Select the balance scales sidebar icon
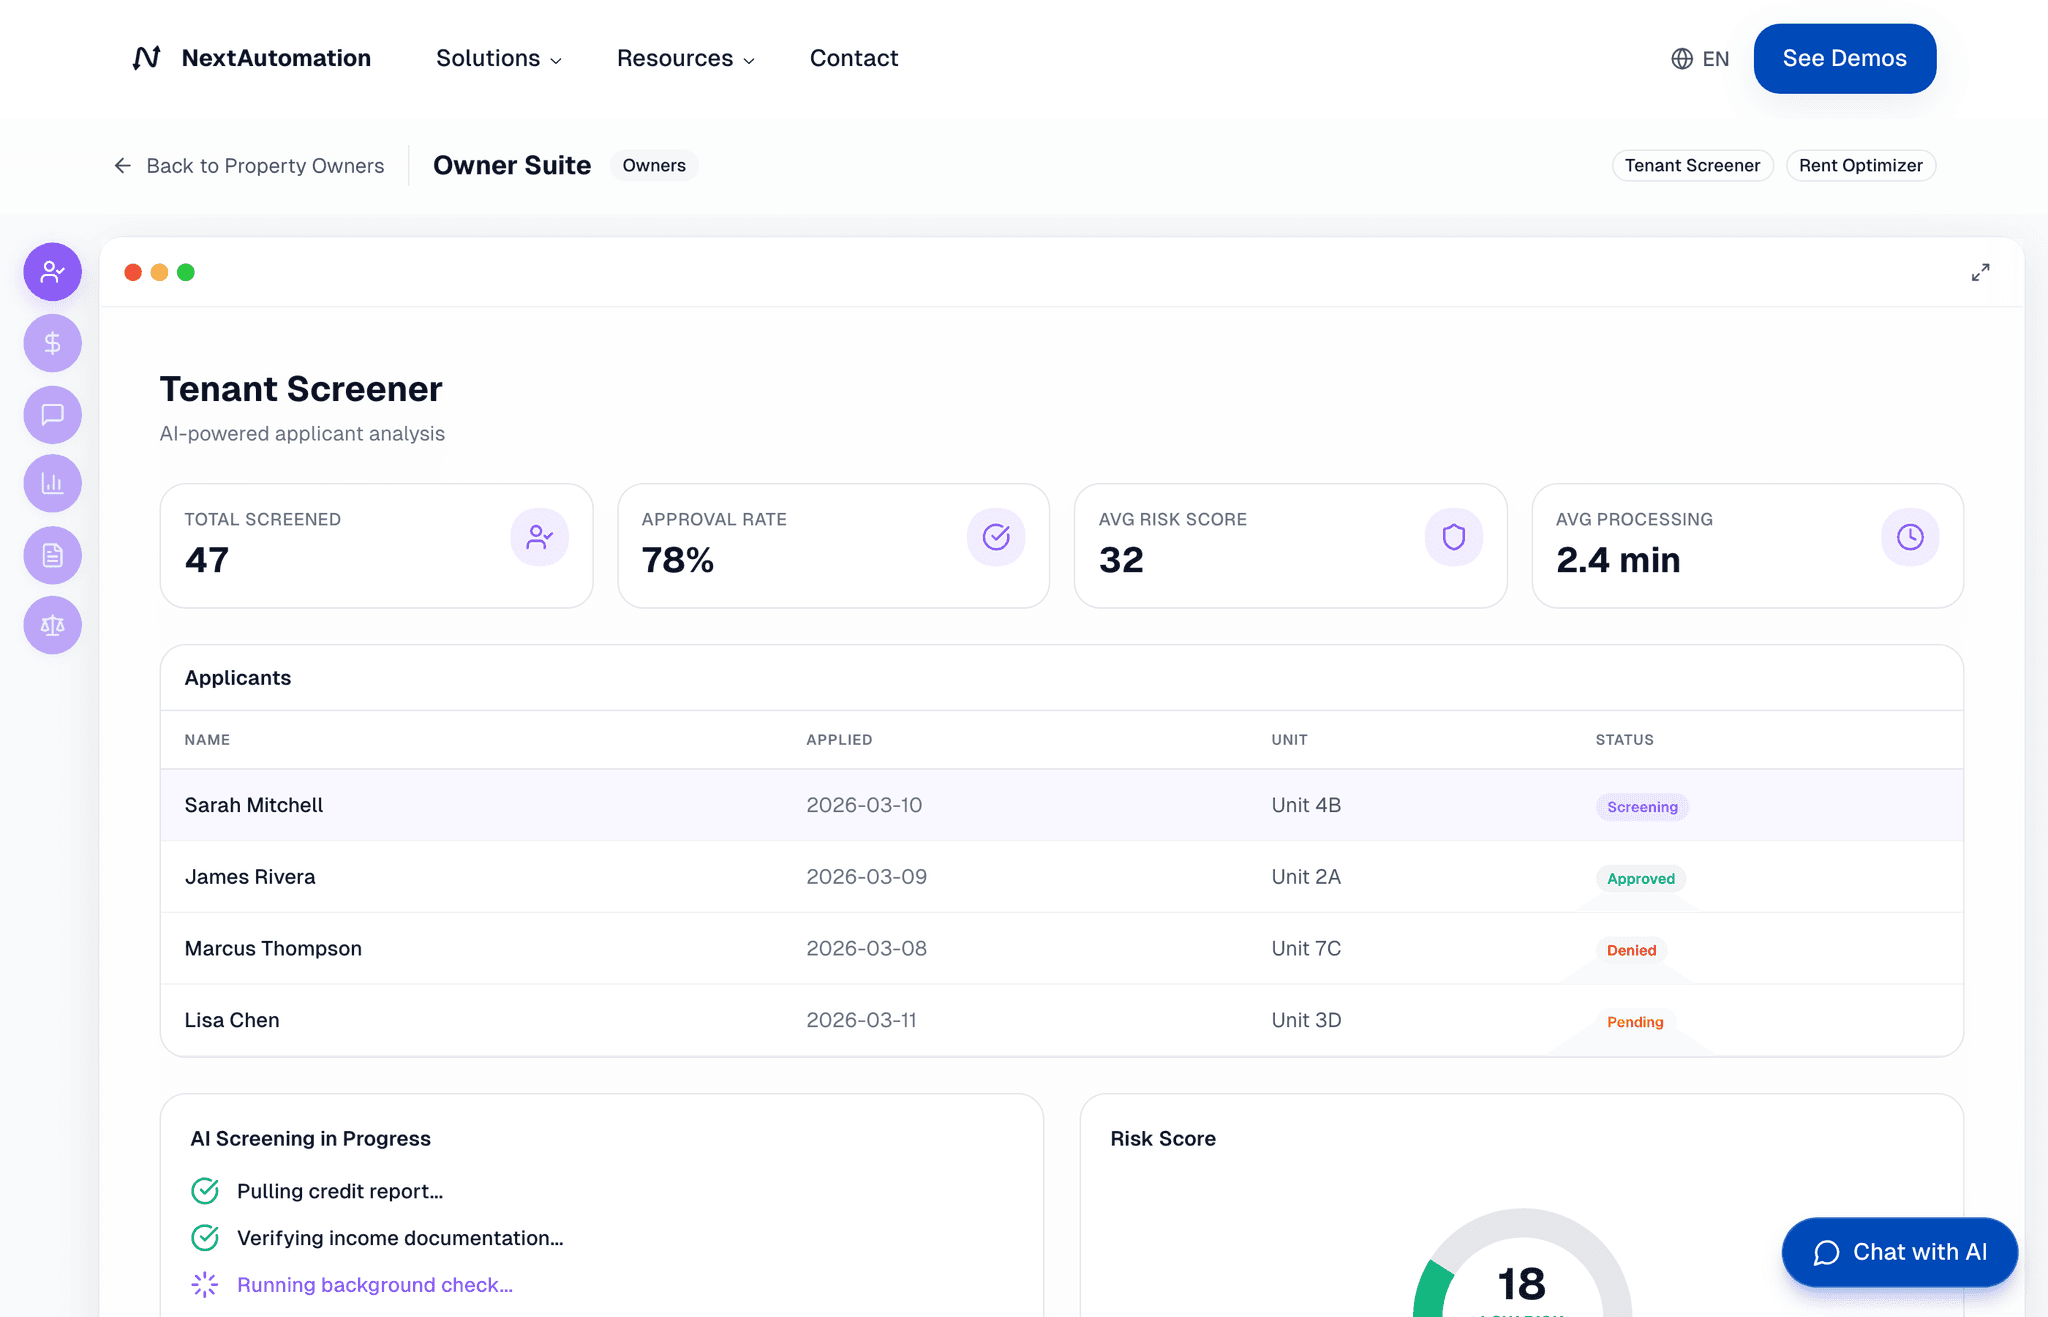Viewport: 2048px width, 1317px height. coord(52,626)
